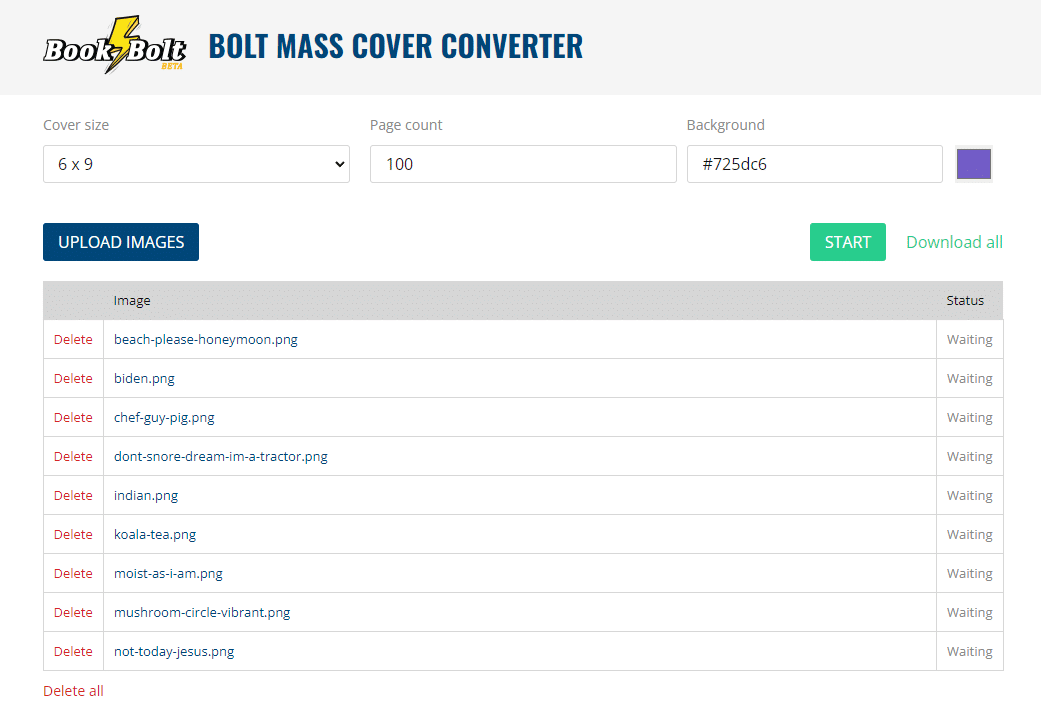Image resolution: width=1041 pixels, height=718 pixels.
Task: Open the purple background color swatch
Action: point(974,164)
